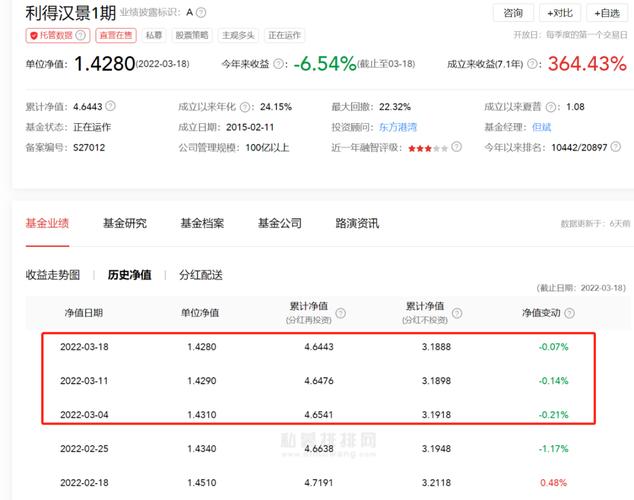Open help icon in 累计净值(分红不投资) column header

click(457, 313)
